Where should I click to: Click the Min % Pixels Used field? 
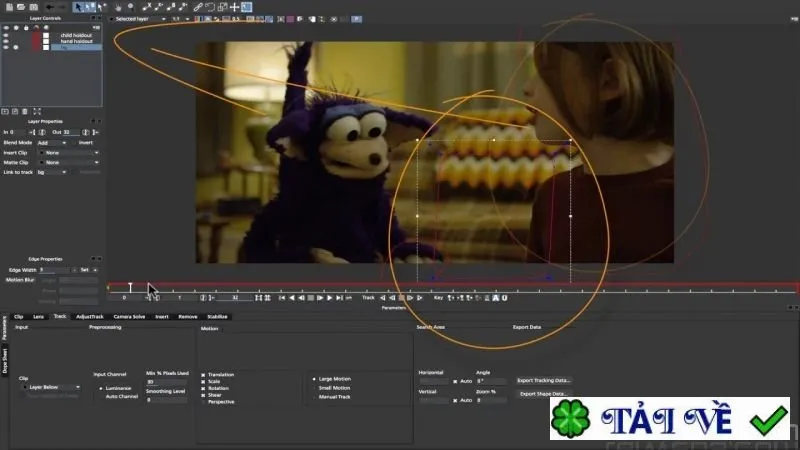[x=167, y=382]
